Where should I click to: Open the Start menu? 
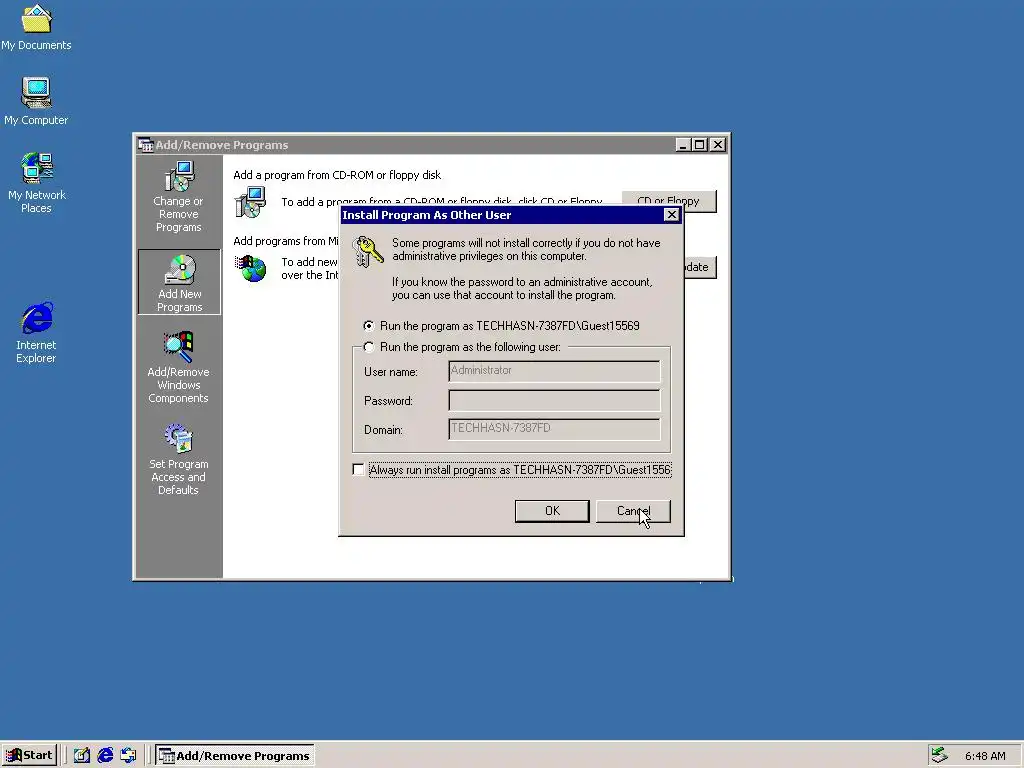pyautogui.click(x=29, y=756)
